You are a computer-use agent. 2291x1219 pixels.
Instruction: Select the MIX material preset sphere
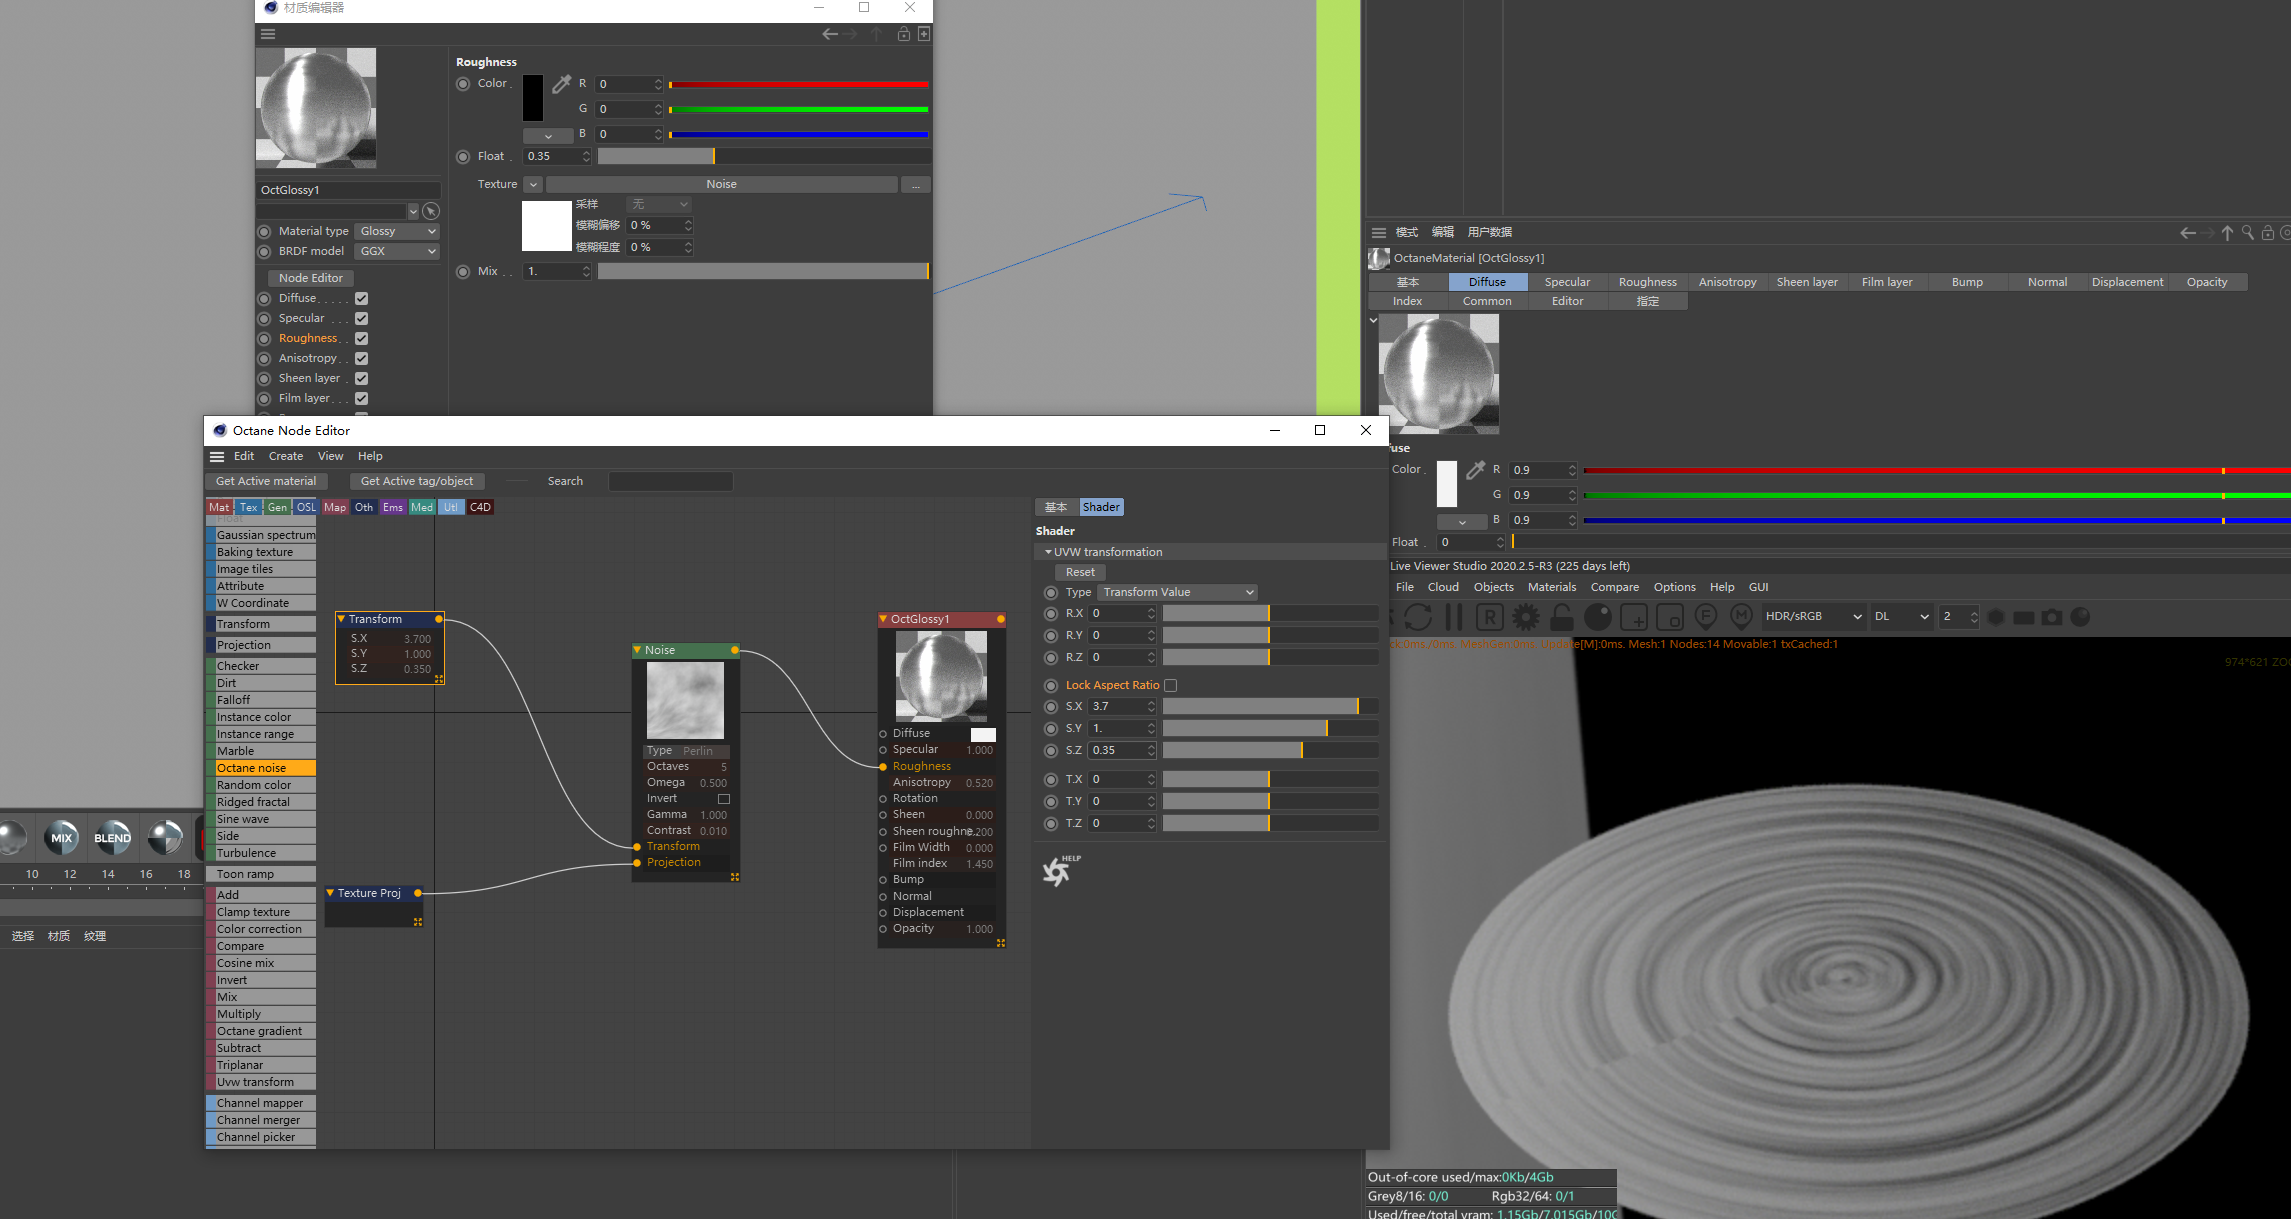click(61, 837)
